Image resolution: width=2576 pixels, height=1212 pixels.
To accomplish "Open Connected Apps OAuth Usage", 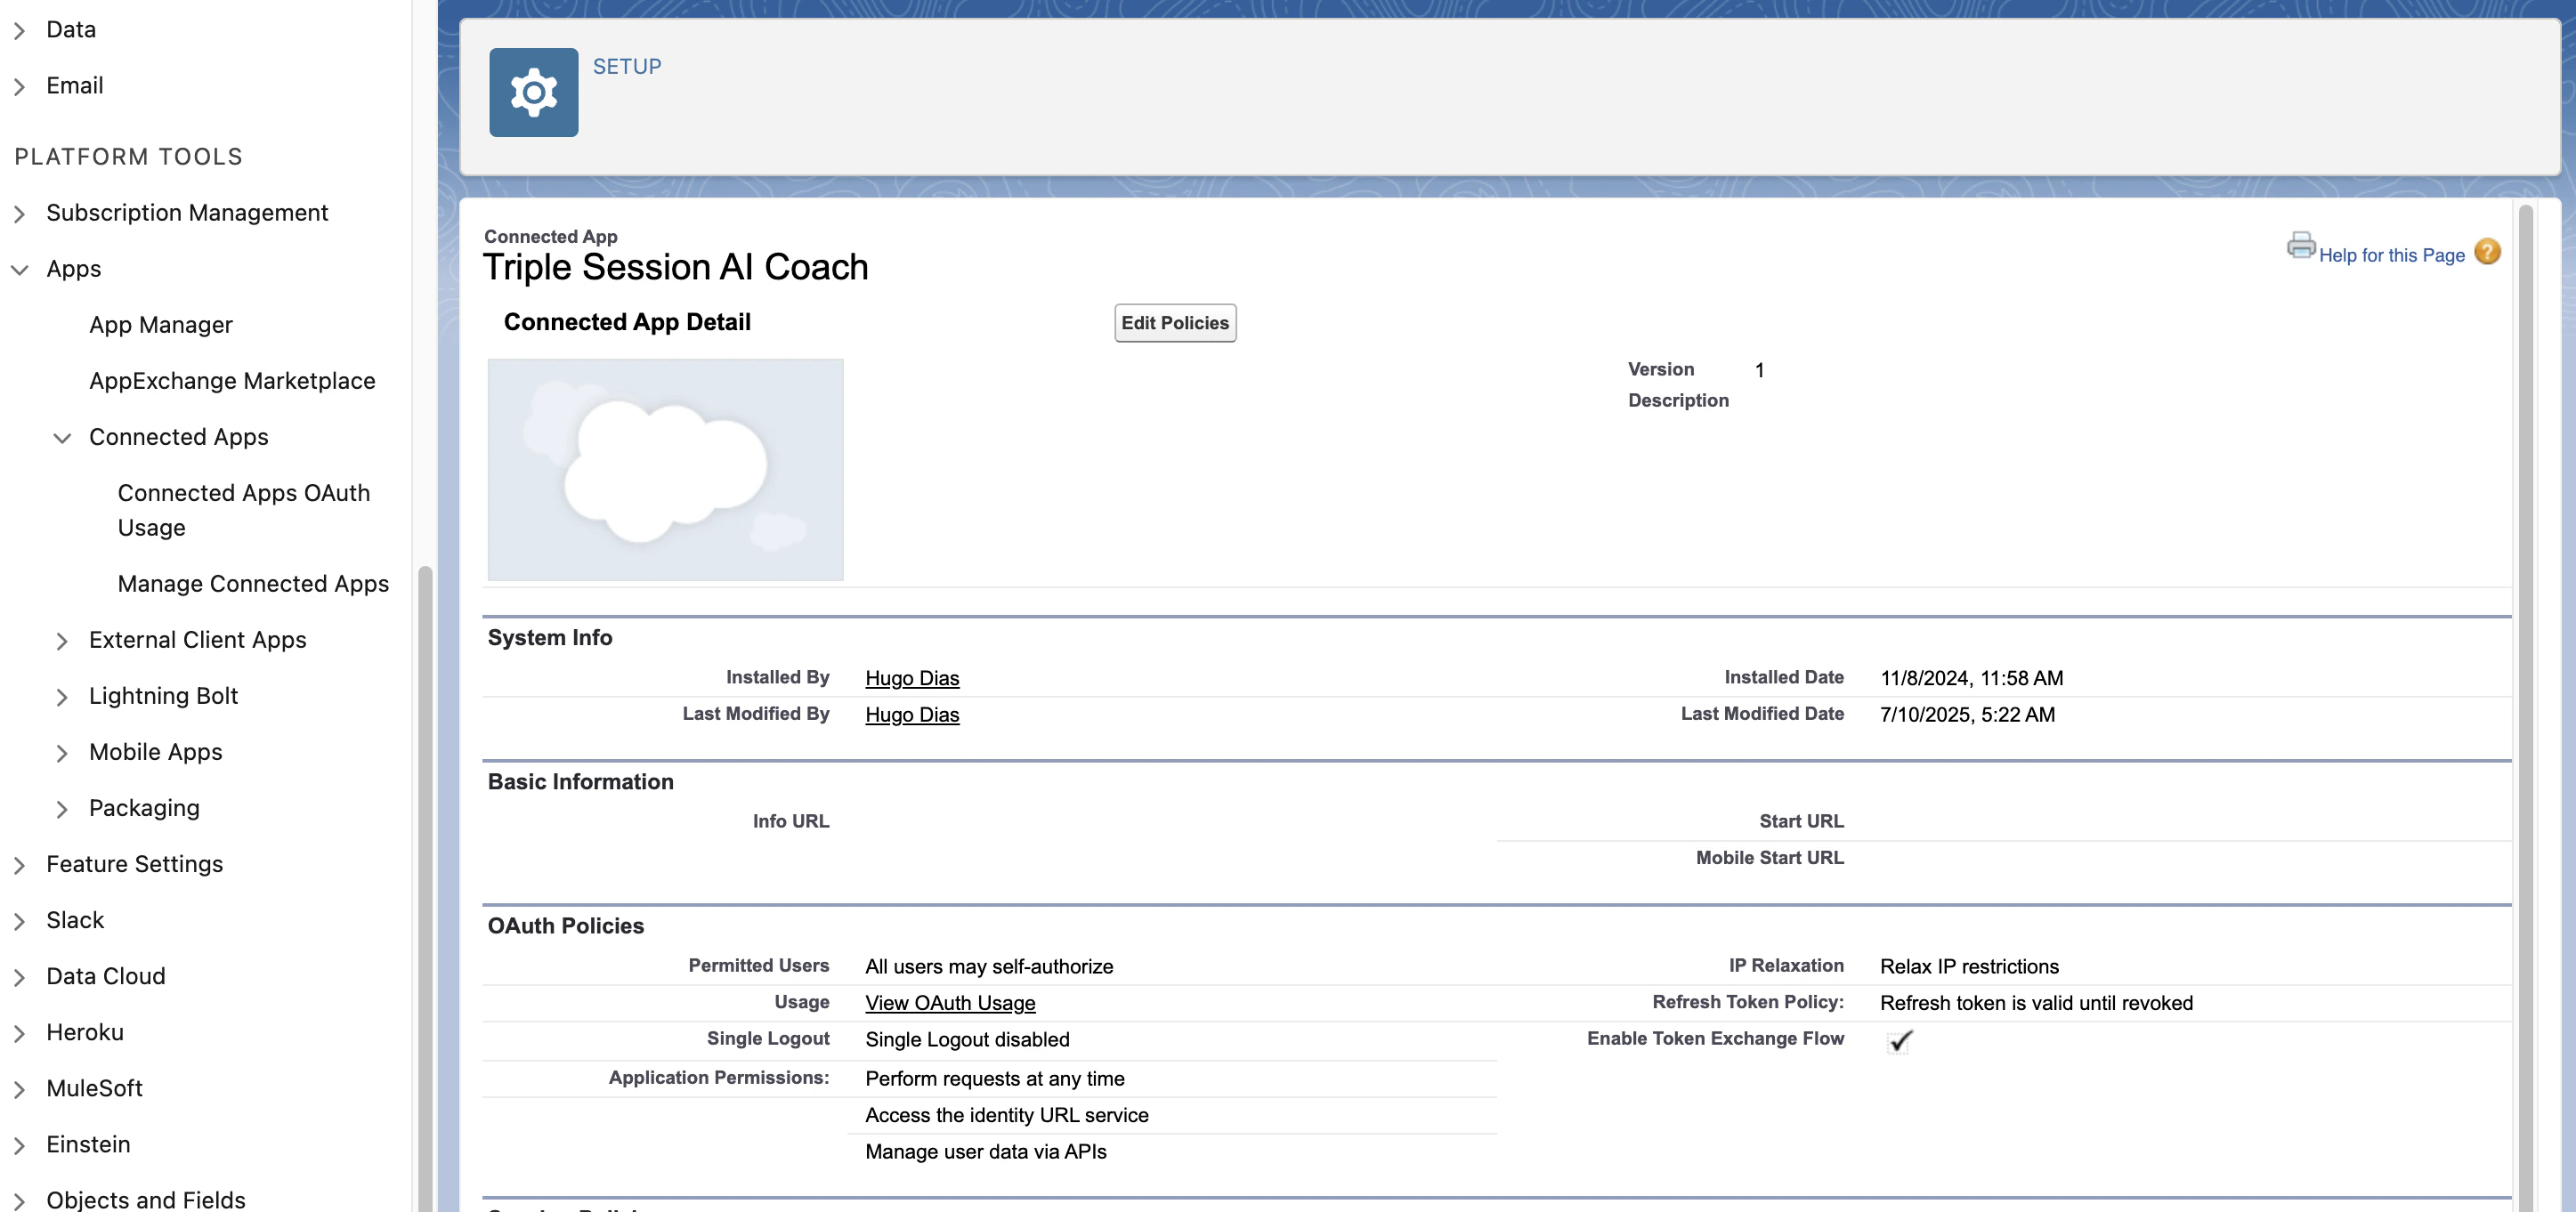I will (x=244, y=510).
